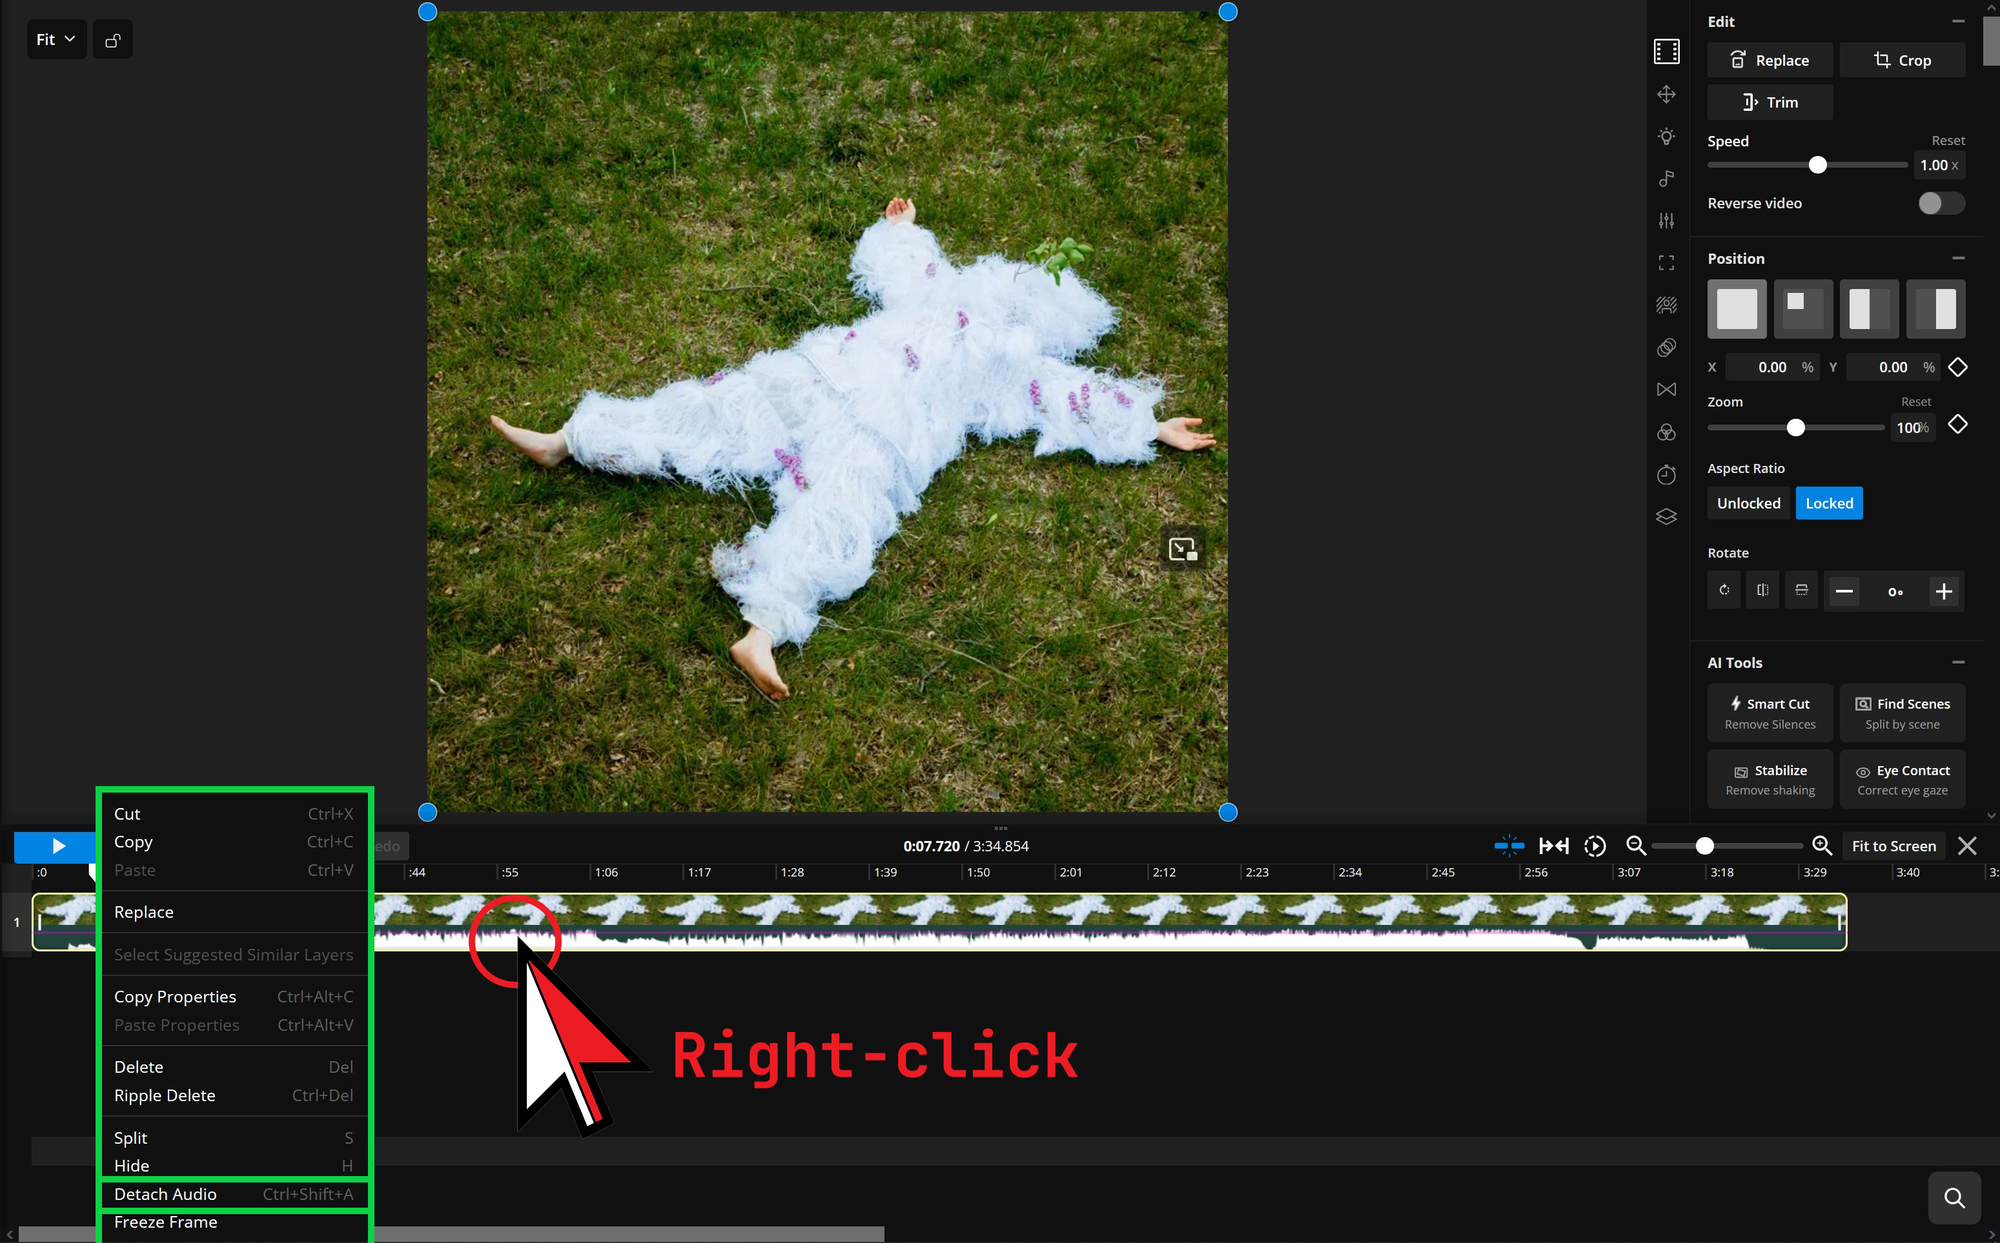Select the move/transform icon in sidebar
This screenshot has height=1243, width=2000.
click(1667, 94)
